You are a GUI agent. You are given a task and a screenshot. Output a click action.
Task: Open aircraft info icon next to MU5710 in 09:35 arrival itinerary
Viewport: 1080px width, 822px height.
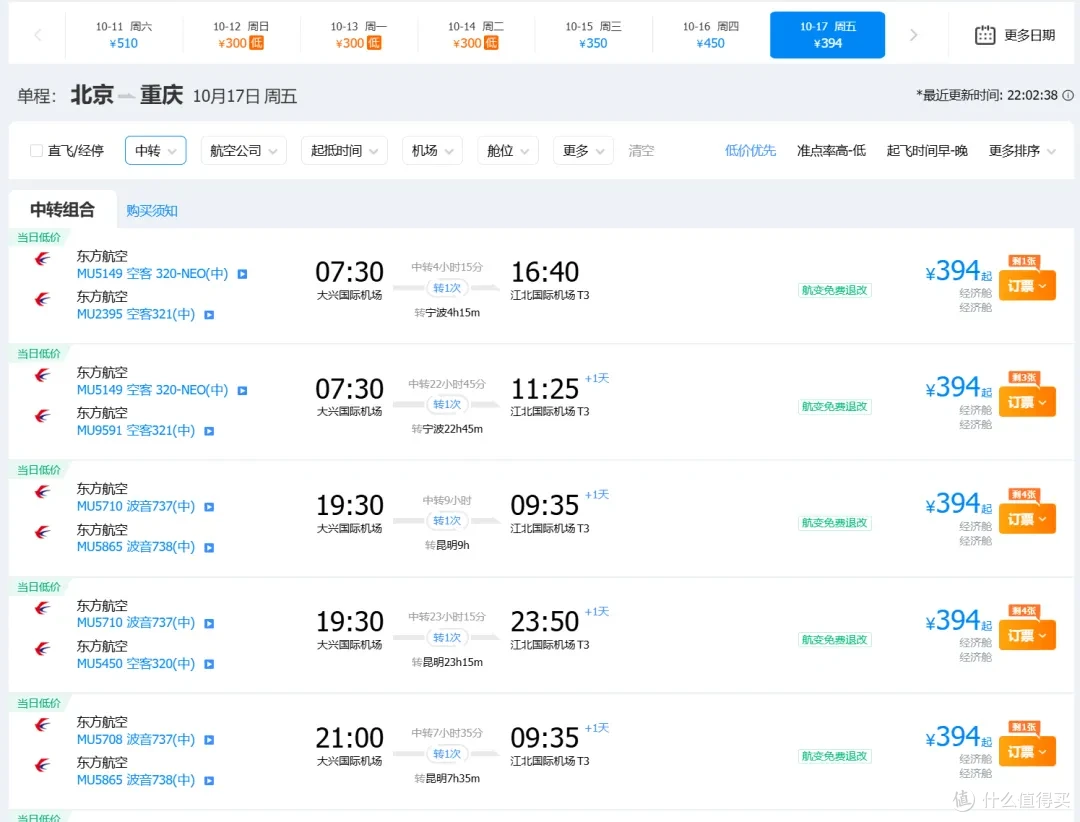(x=209, y=507)
